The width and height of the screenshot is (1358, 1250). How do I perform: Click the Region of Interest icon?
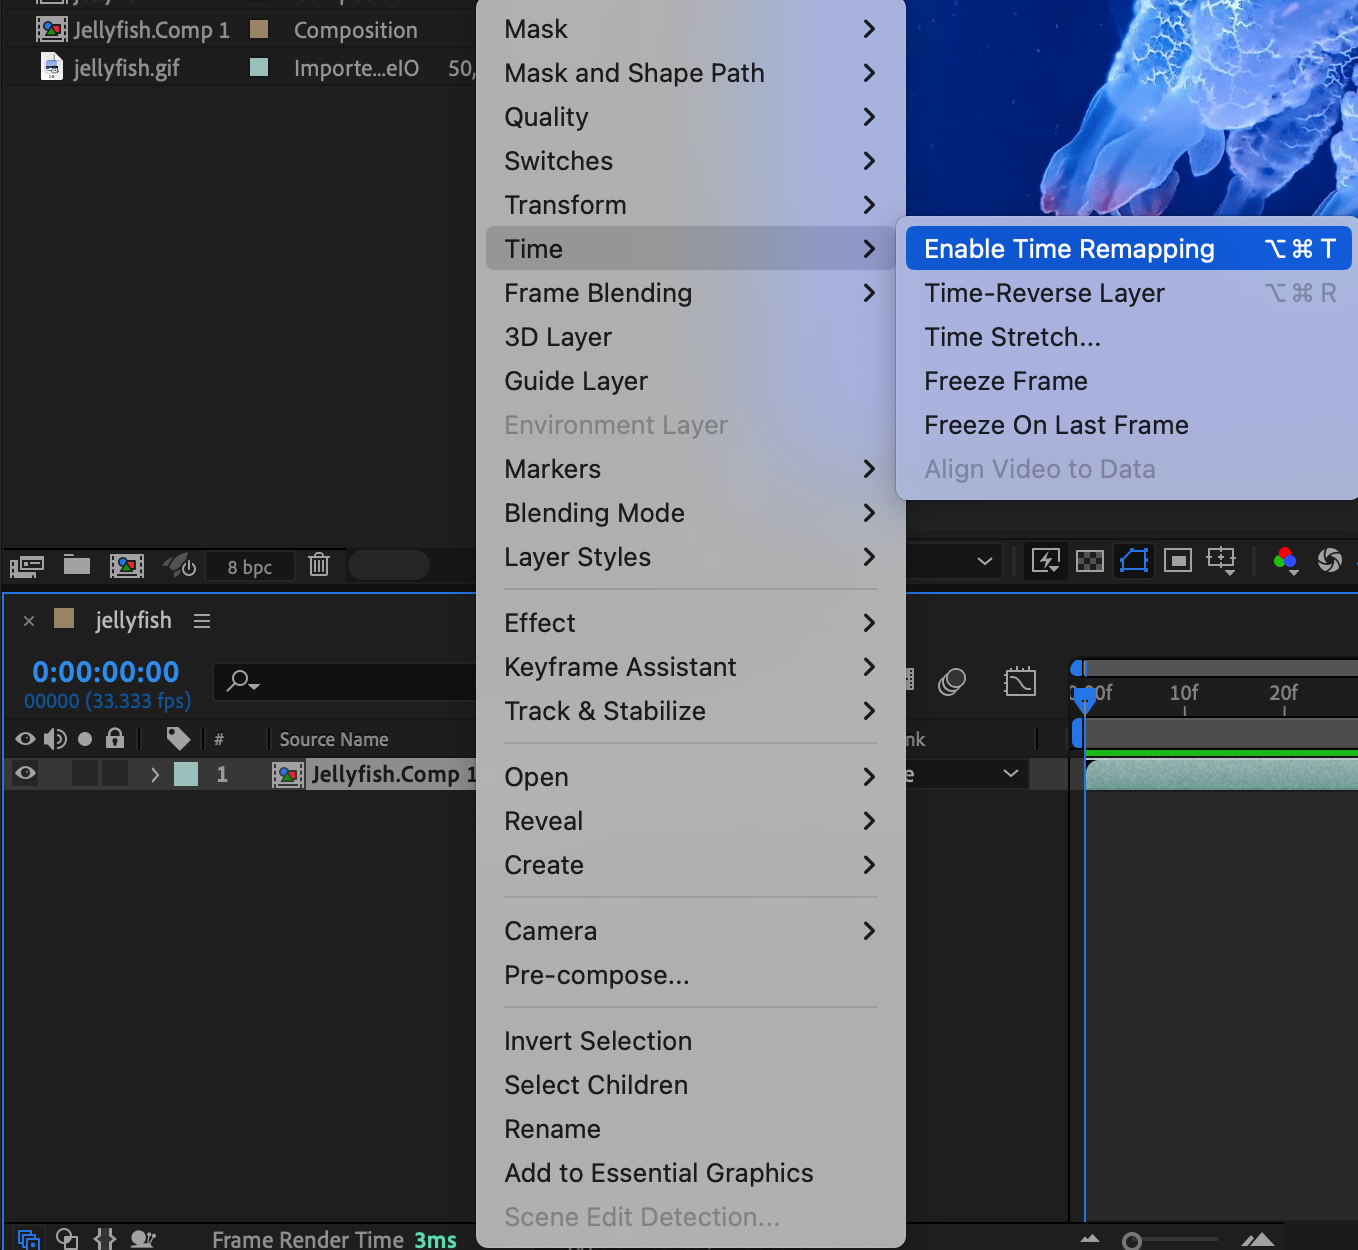(x=1178, y=561)
